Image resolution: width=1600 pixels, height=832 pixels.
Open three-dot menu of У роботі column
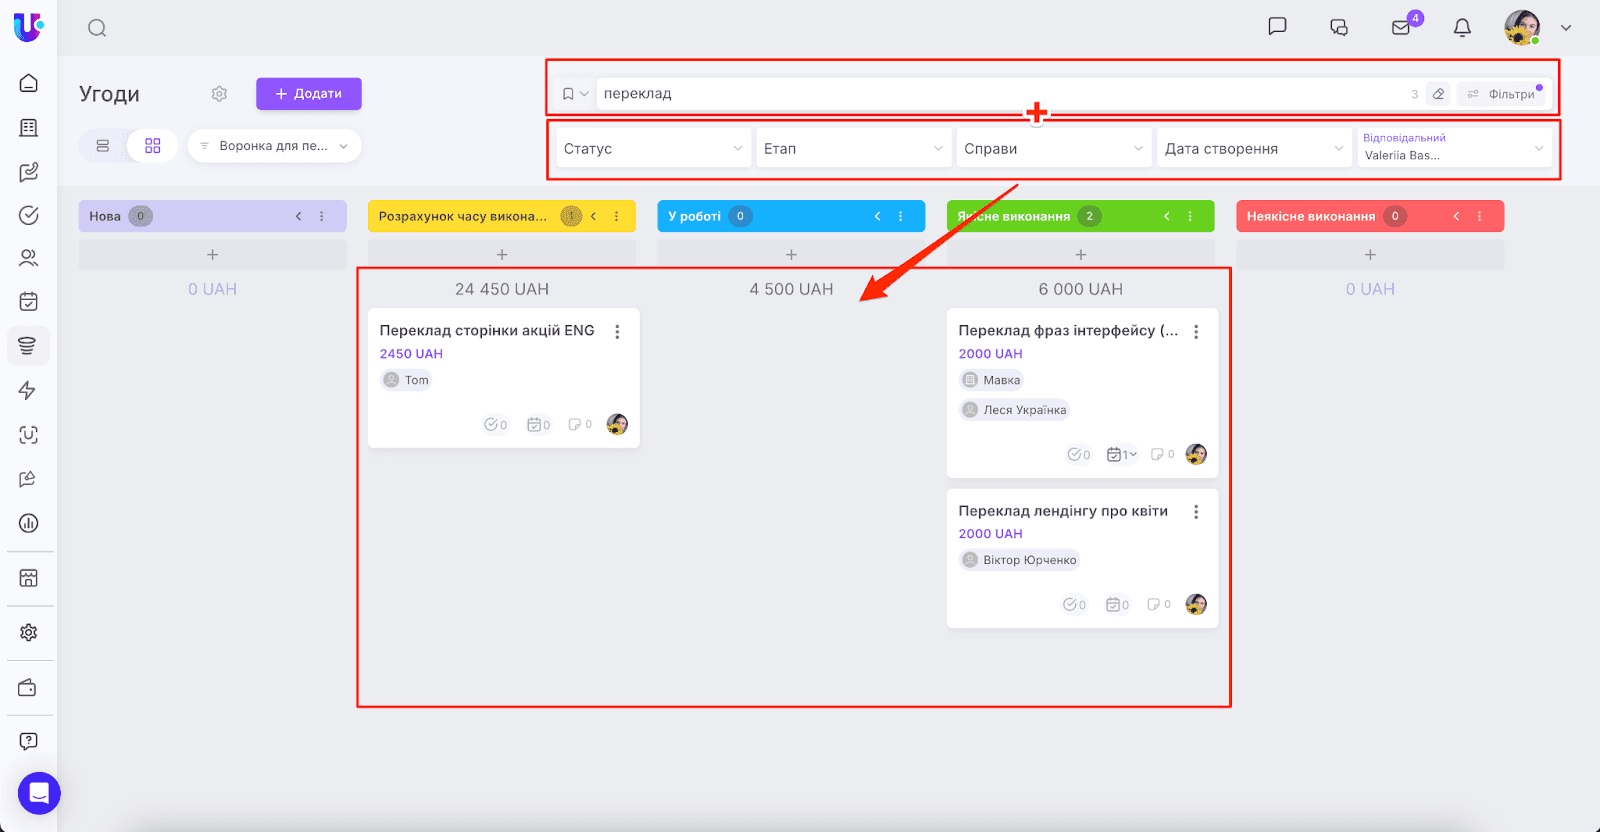tap(901, 216)
